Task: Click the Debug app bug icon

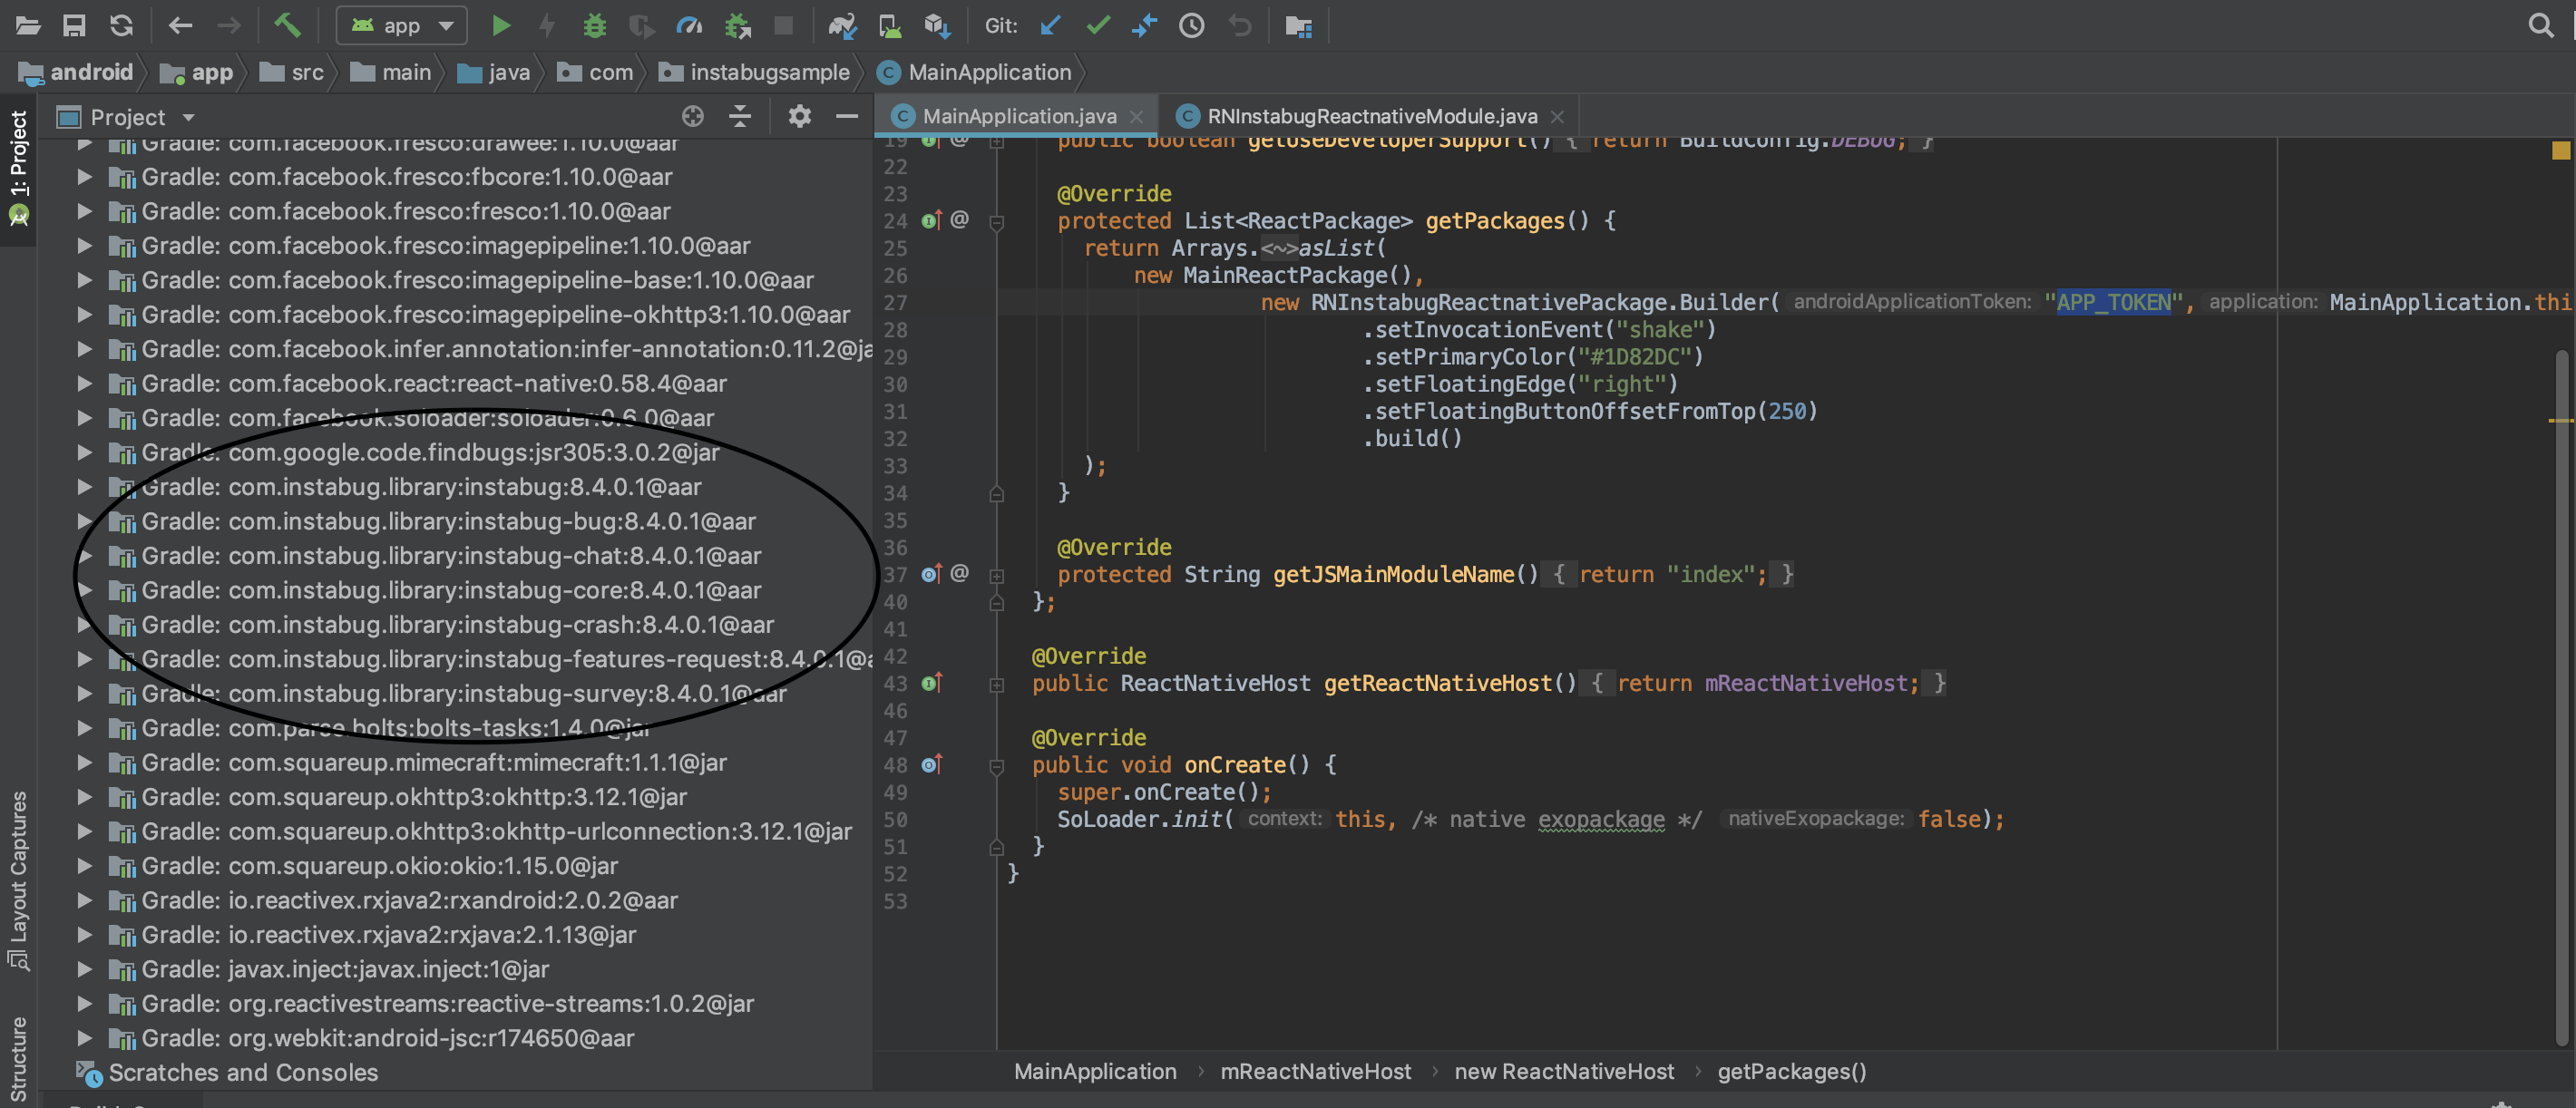Action: point(594,25)
